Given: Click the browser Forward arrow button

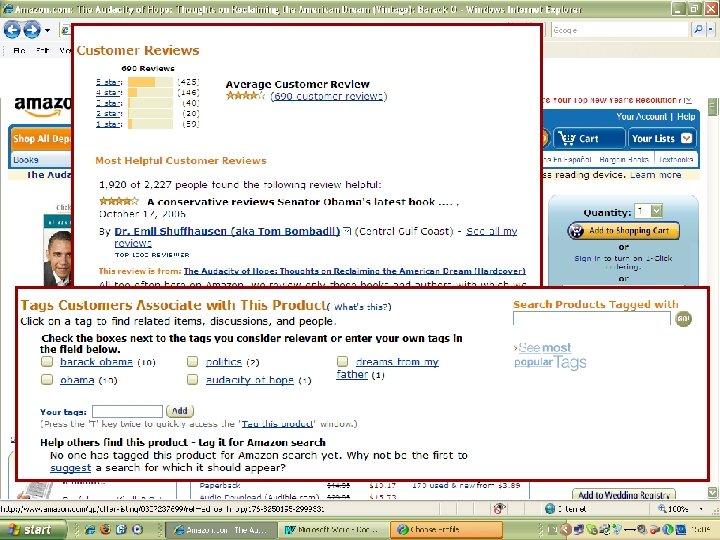Looking at the screenshot, I should [32, 30].
